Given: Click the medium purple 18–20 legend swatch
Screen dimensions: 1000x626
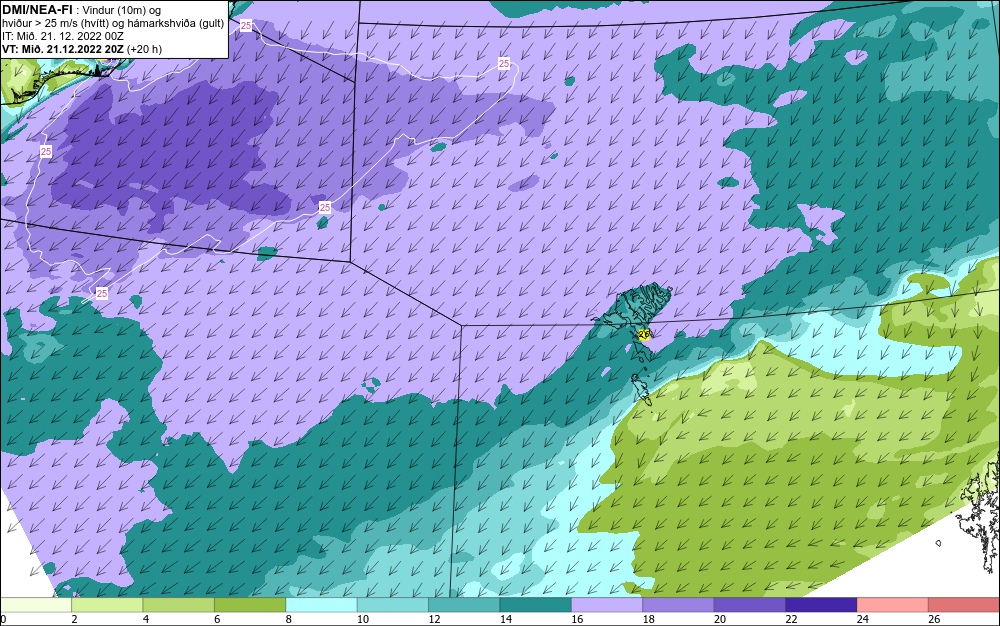Looking at the screenshot, I should point(679,605).
